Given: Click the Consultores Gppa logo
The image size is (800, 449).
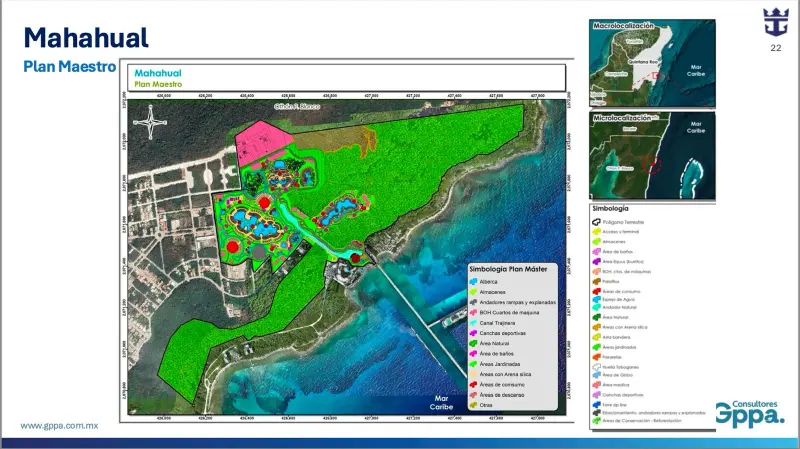Looking at the screenshot, I should (748, 412).
